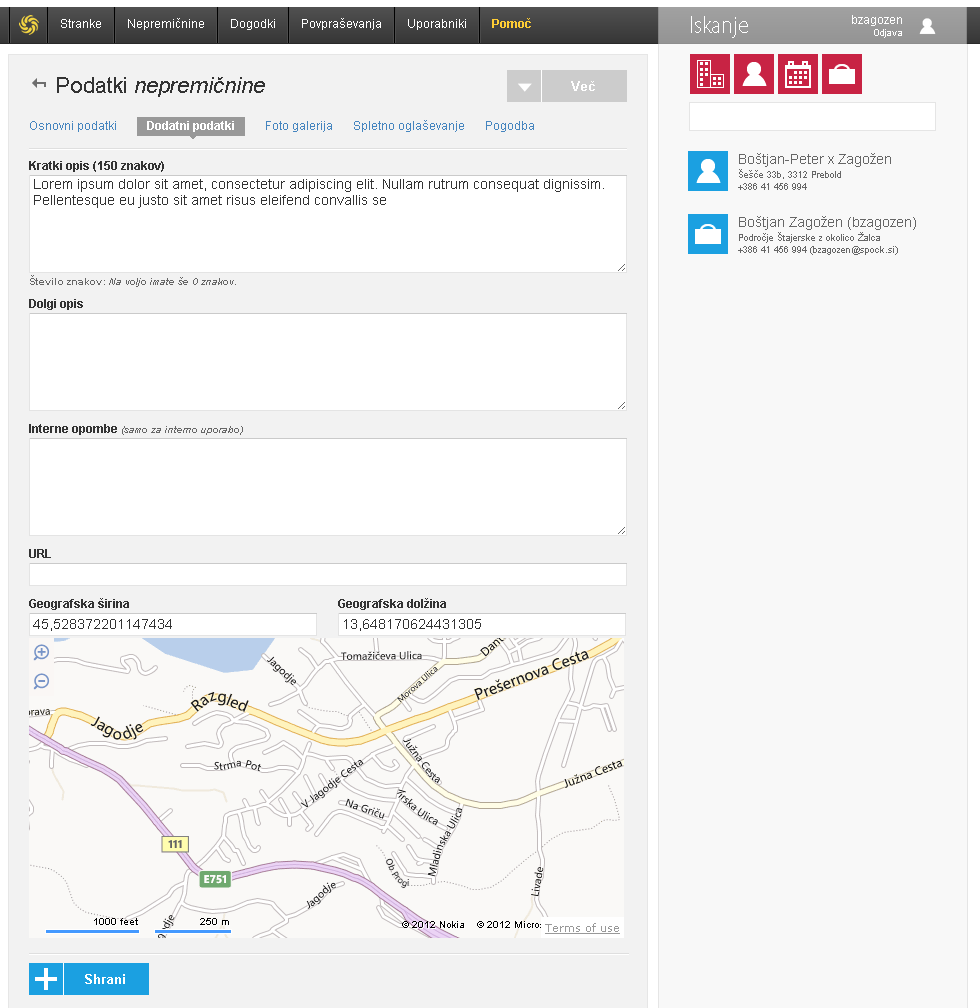The image size is (980, 1008).
Task: Open Boštjan-Peter x Zagožen contact result
Action: pos(814,160)
